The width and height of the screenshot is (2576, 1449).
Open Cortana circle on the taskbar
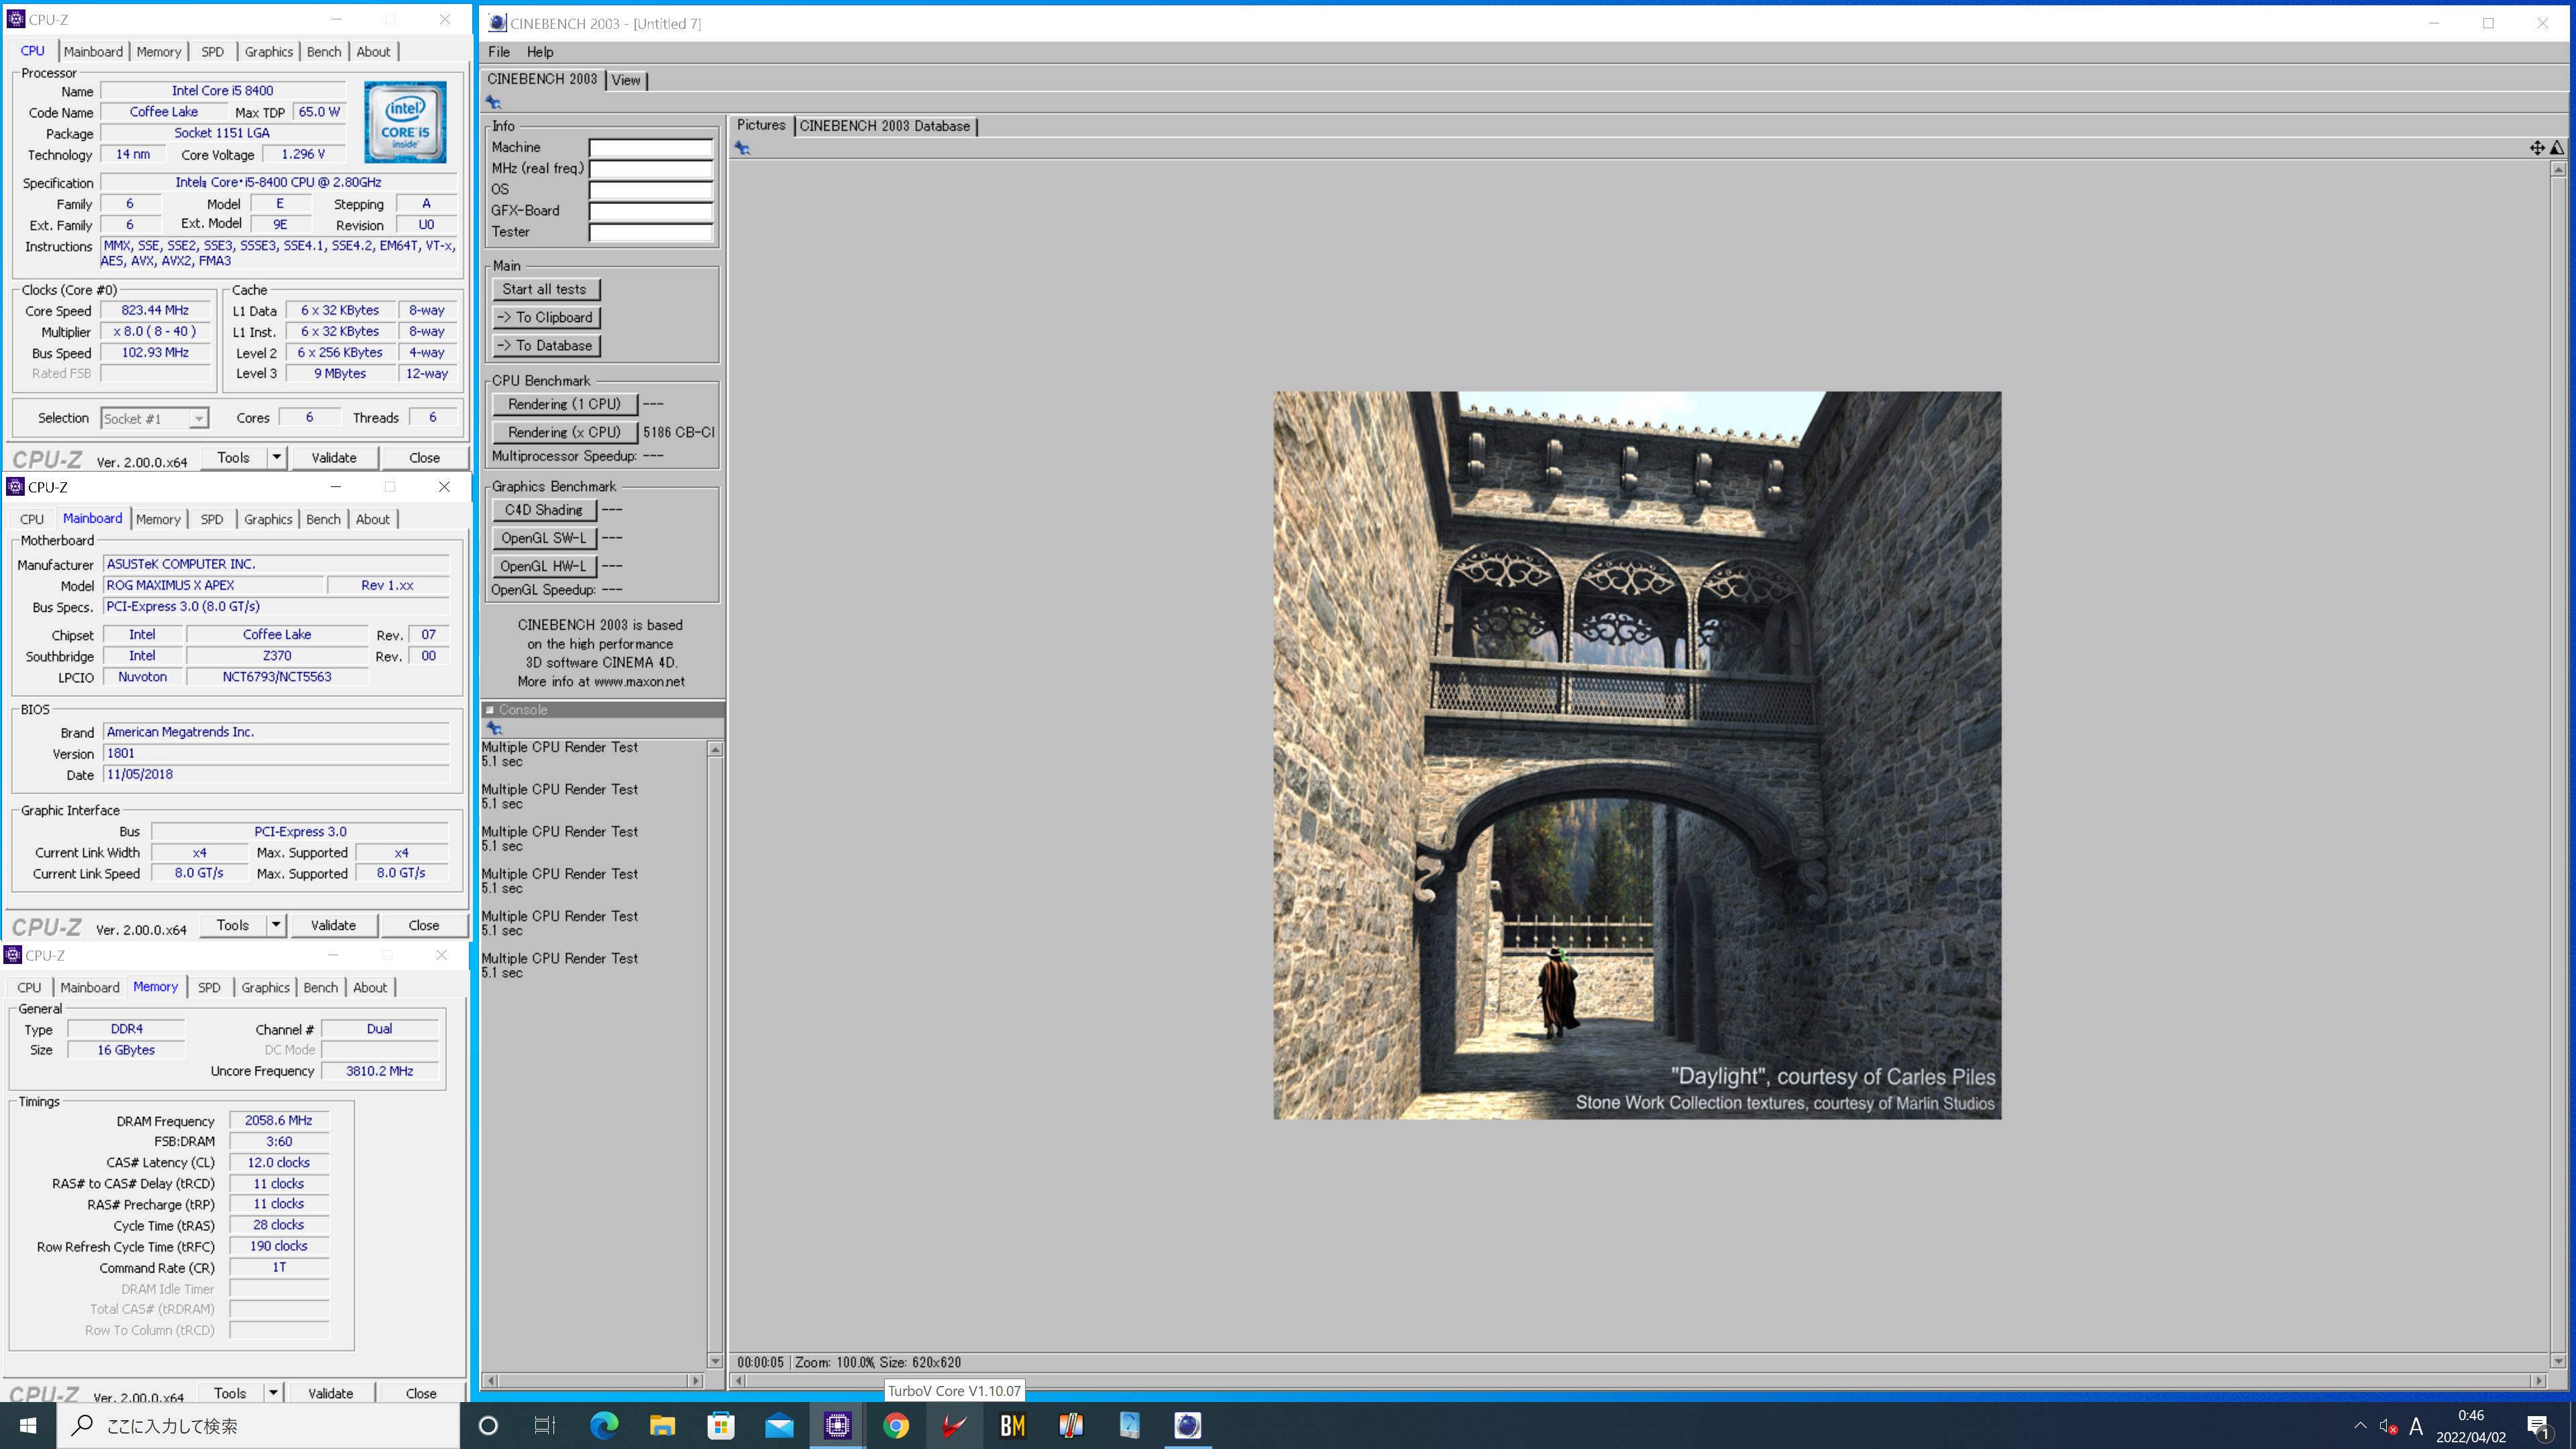pyautogui.click(x=488, y=1425)
